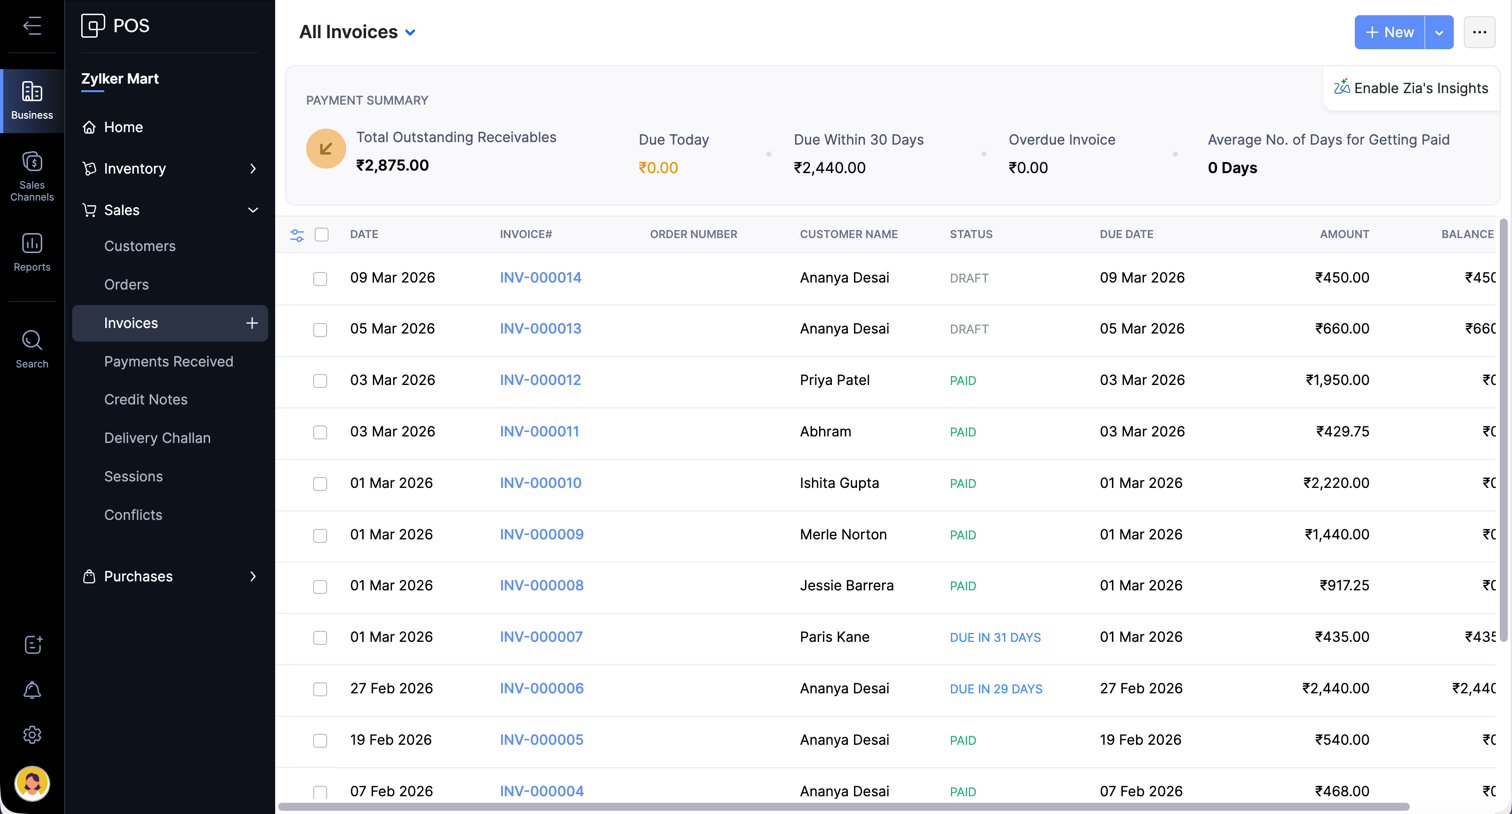This screenshot has width=1512, height=814.
Task: Click the Search icon in the left rail
Action: click(x=32, y=349)
